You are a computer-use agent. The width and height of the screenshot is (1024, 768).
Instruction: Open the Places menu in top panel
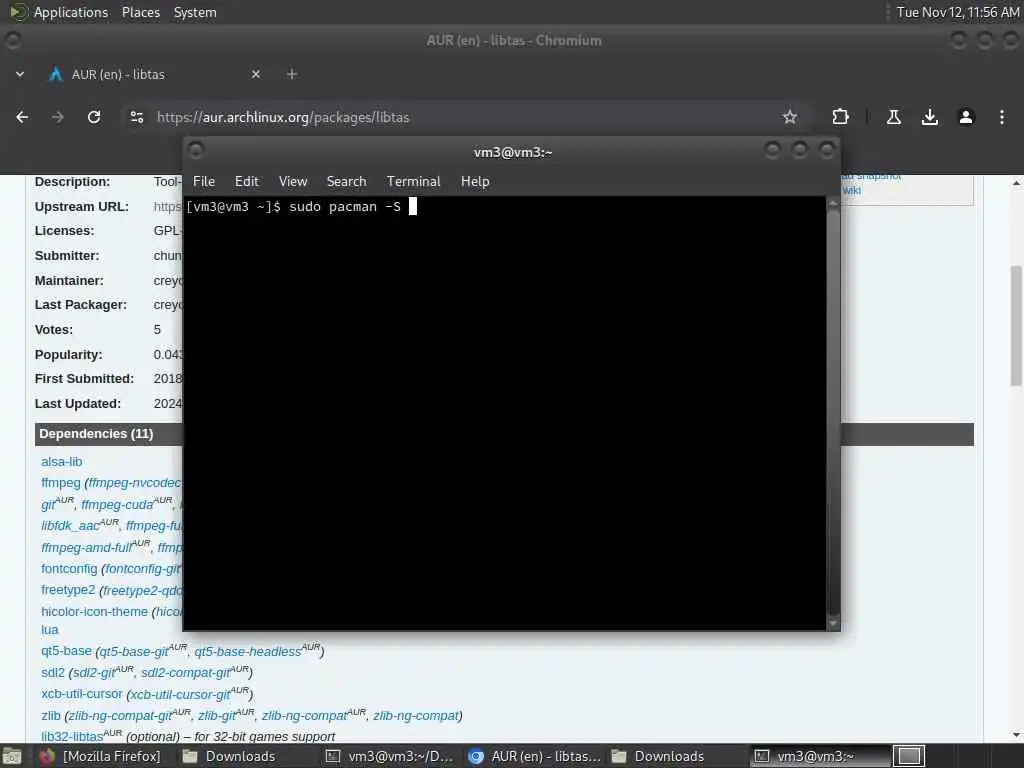pos(140,12)
